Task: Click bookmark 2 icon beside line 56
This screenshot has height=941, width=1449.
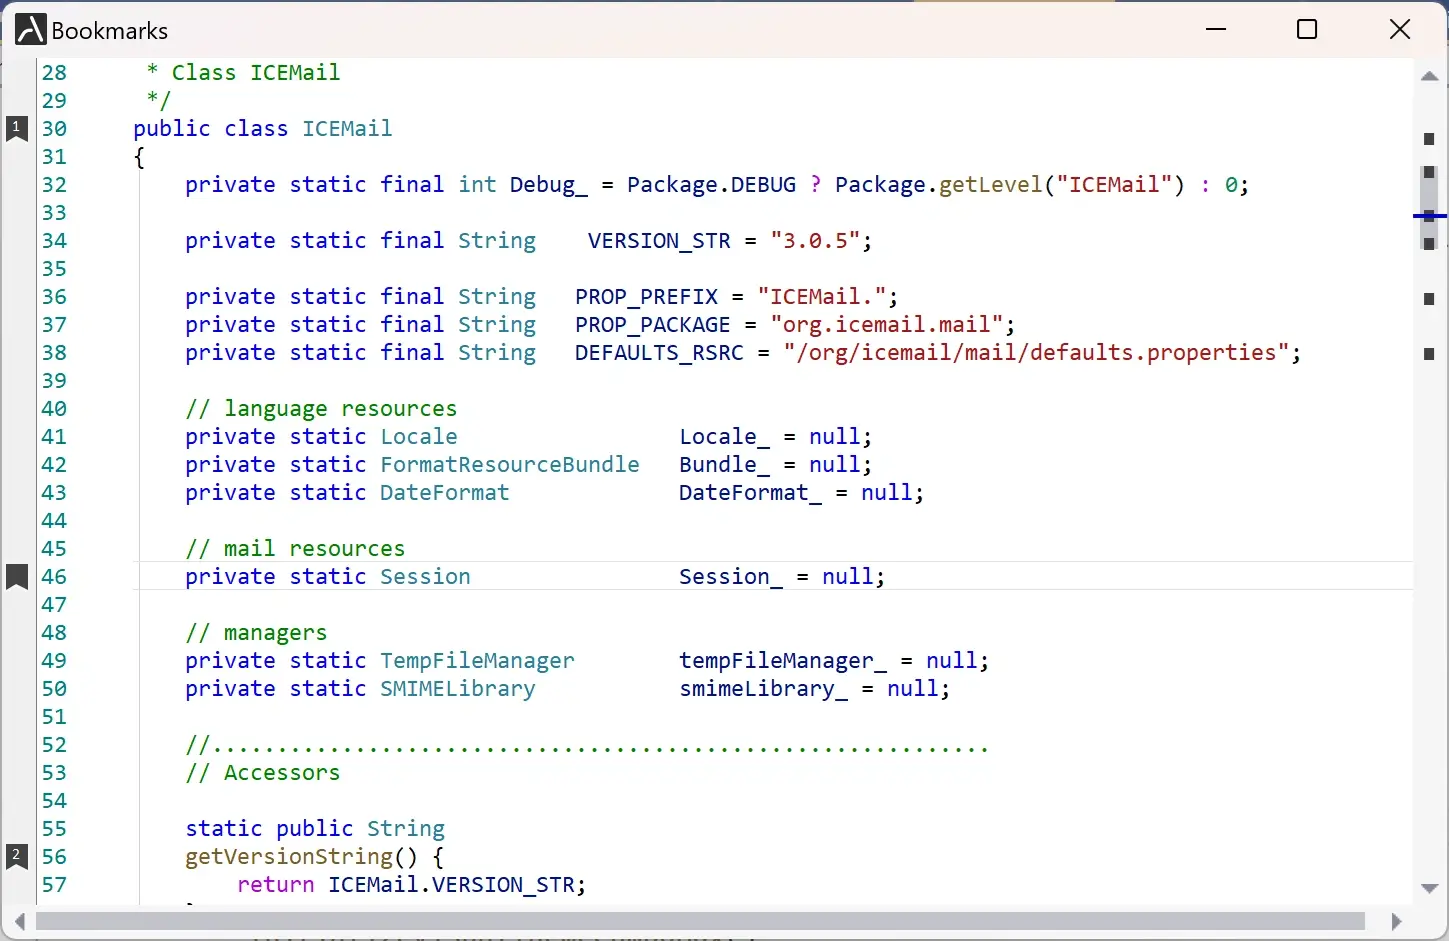Action: coord(17,857)
